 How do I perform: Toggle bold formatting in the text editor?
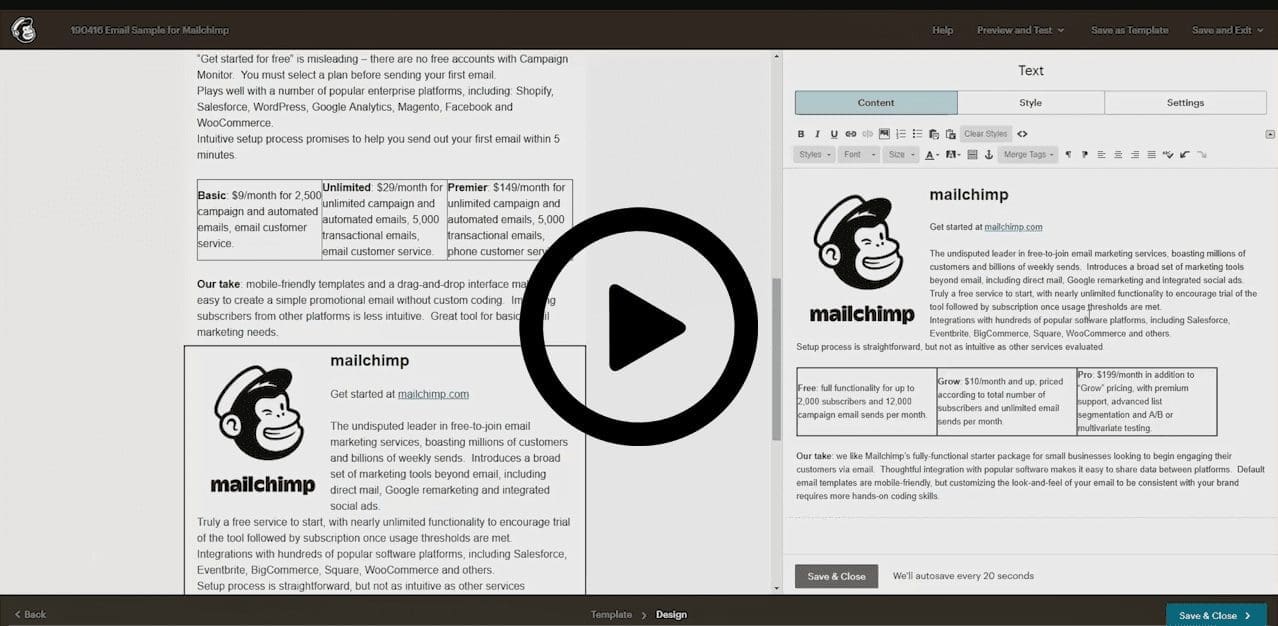pos(801,133)
